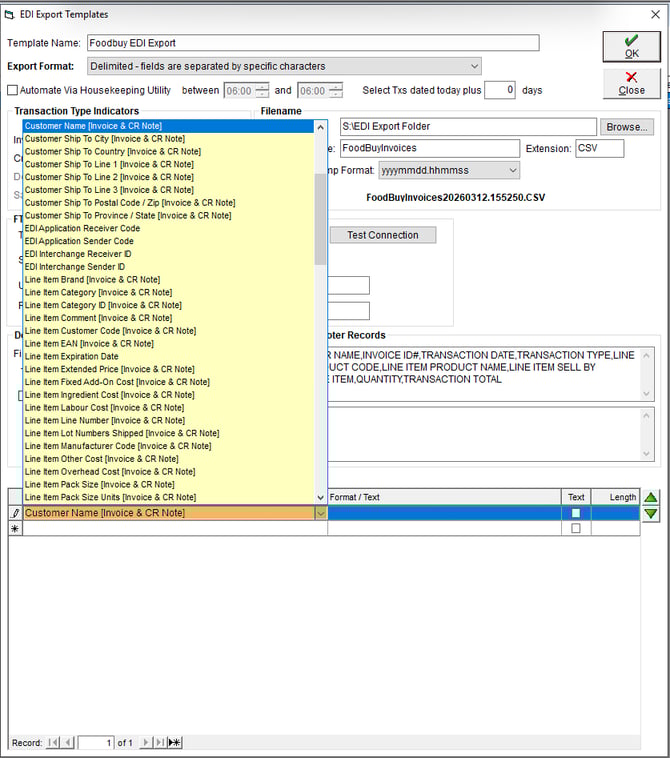Image resolution: width=670 pixels, height=758 pixels.
Task: Select Line Item Brand option
Action: click(168, 279)
